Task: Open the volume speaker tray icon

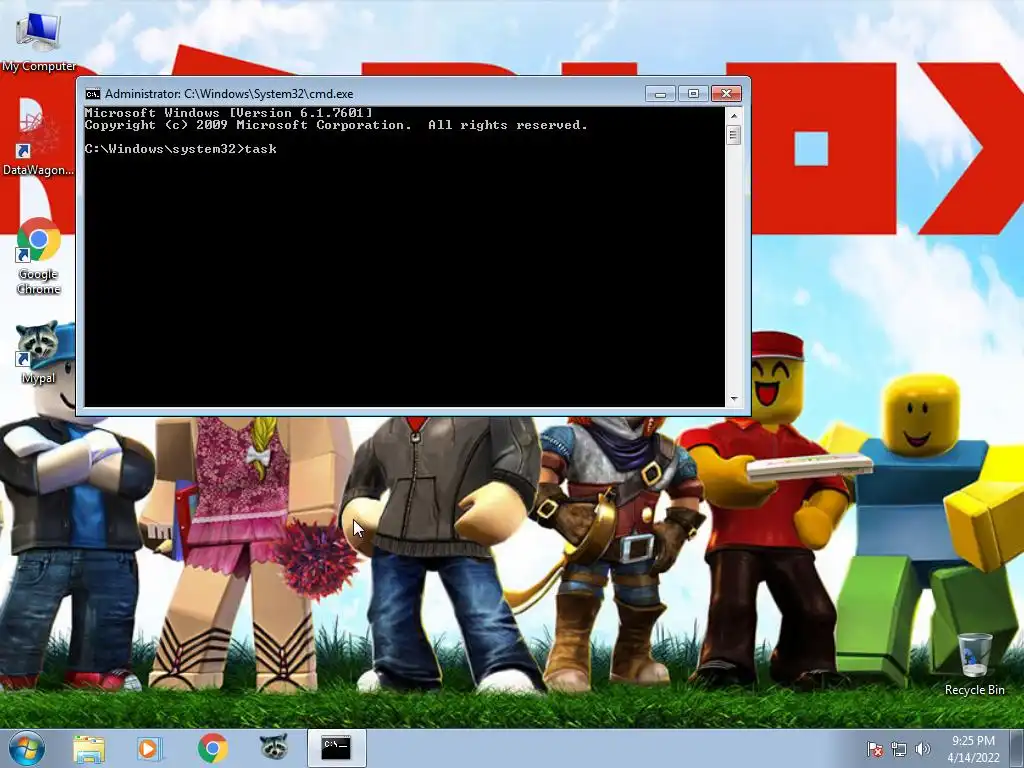Action: 922,749
